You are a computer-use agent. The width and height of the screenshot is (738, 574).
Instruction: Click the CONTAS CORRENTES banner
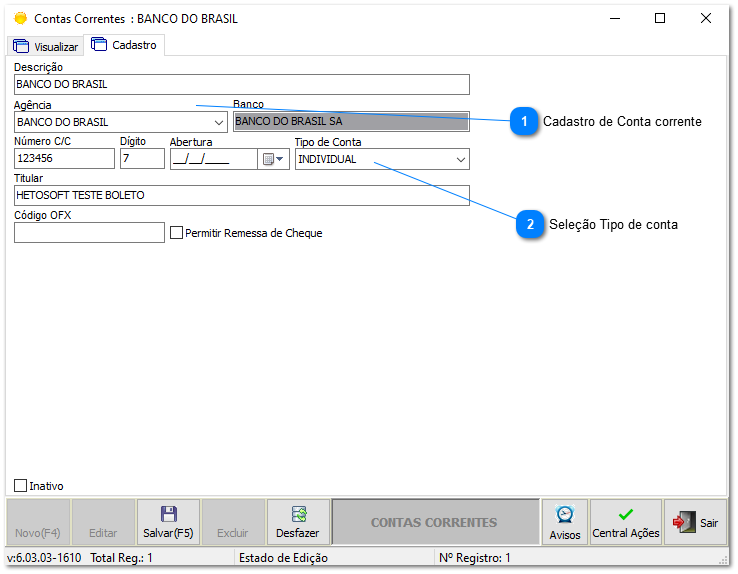pyautogui.click(x=435, y=522)
